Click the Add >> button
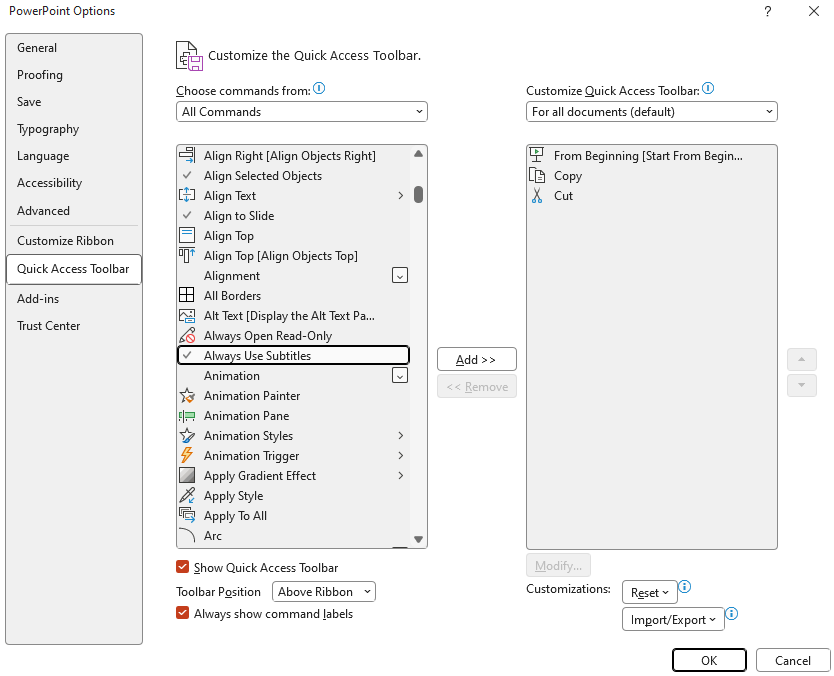Viewport: 834px width, 676px height. point(476,360)
